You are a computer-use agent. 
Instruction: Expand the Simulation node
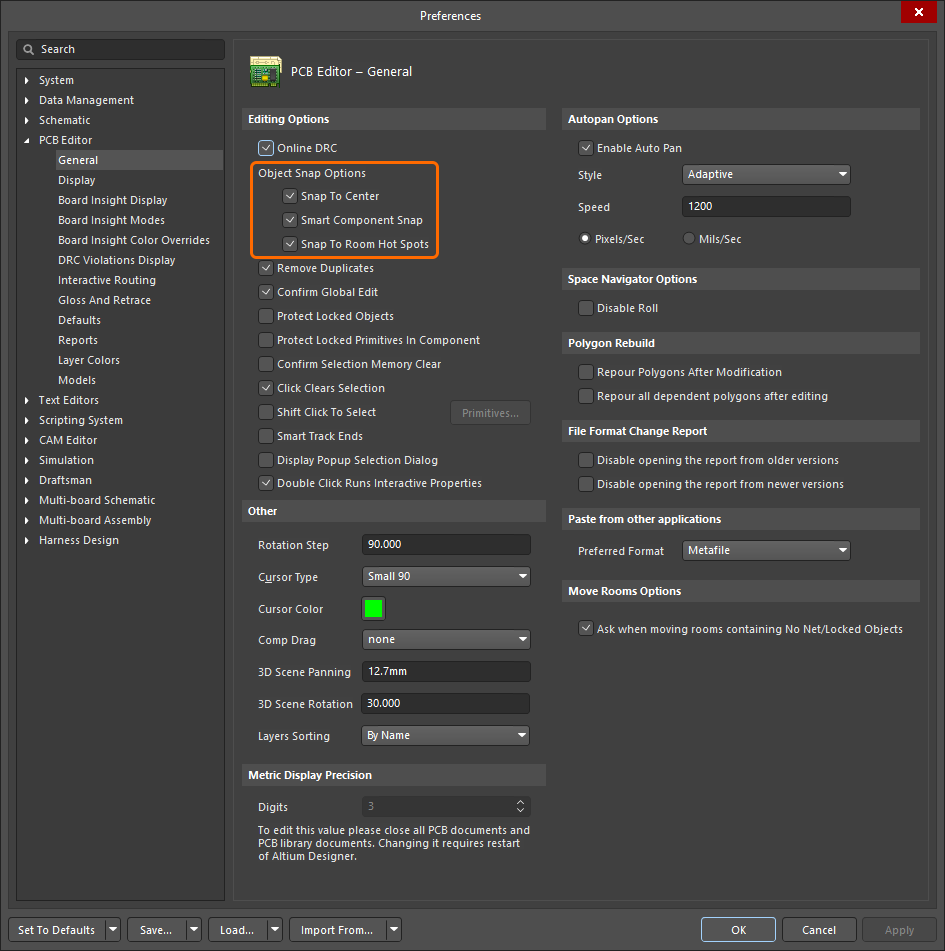[27, 460]
